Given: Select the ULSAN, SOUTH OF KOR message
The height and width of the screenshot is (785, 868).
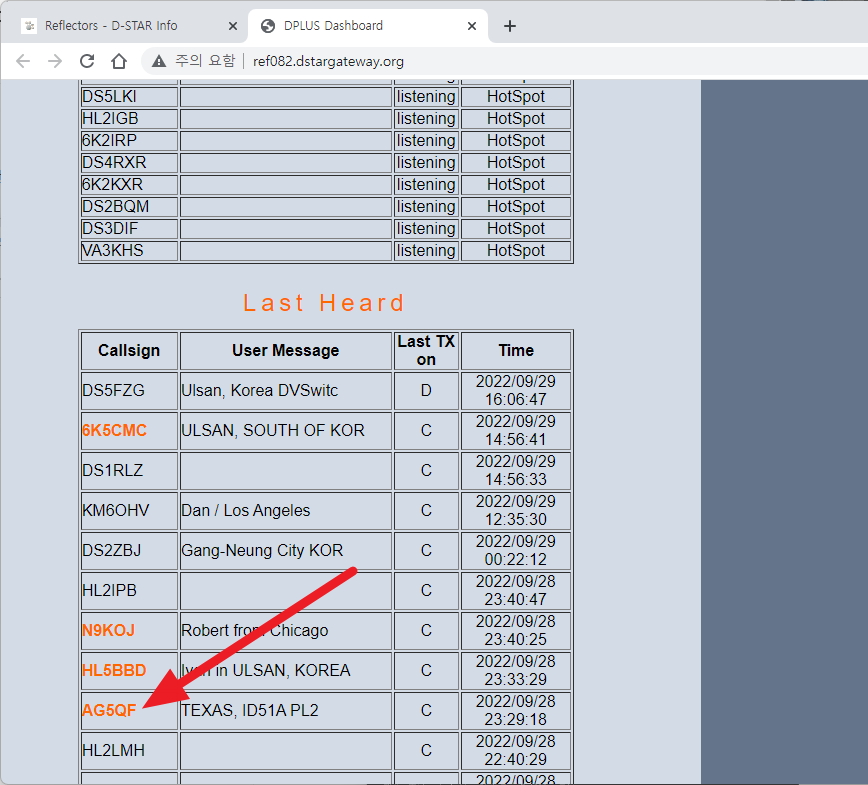Looking at the screenshot, I should pyautogui.click(x=273, y=431).
